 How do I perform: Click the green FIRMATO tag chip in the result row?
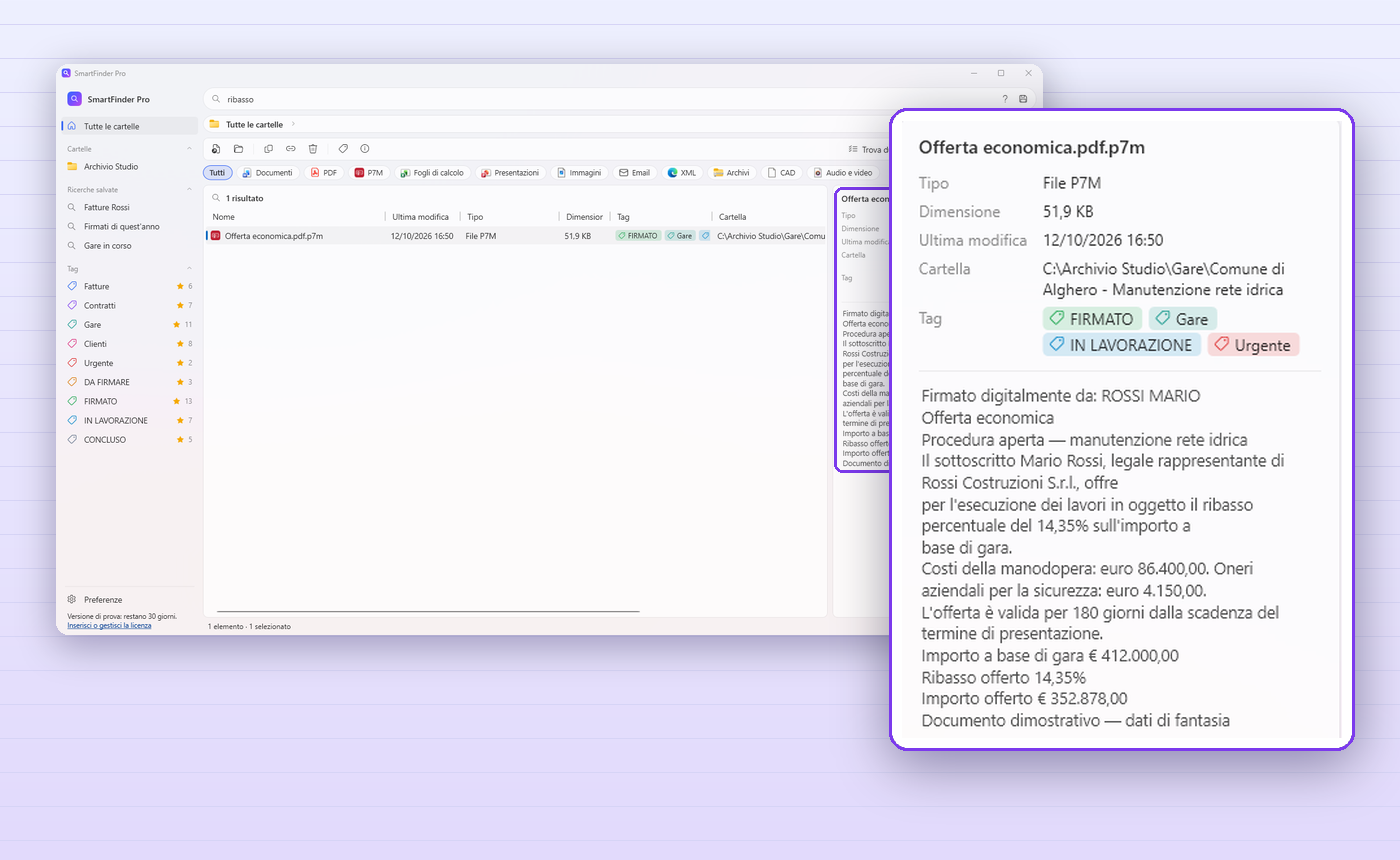coord(638,236)
